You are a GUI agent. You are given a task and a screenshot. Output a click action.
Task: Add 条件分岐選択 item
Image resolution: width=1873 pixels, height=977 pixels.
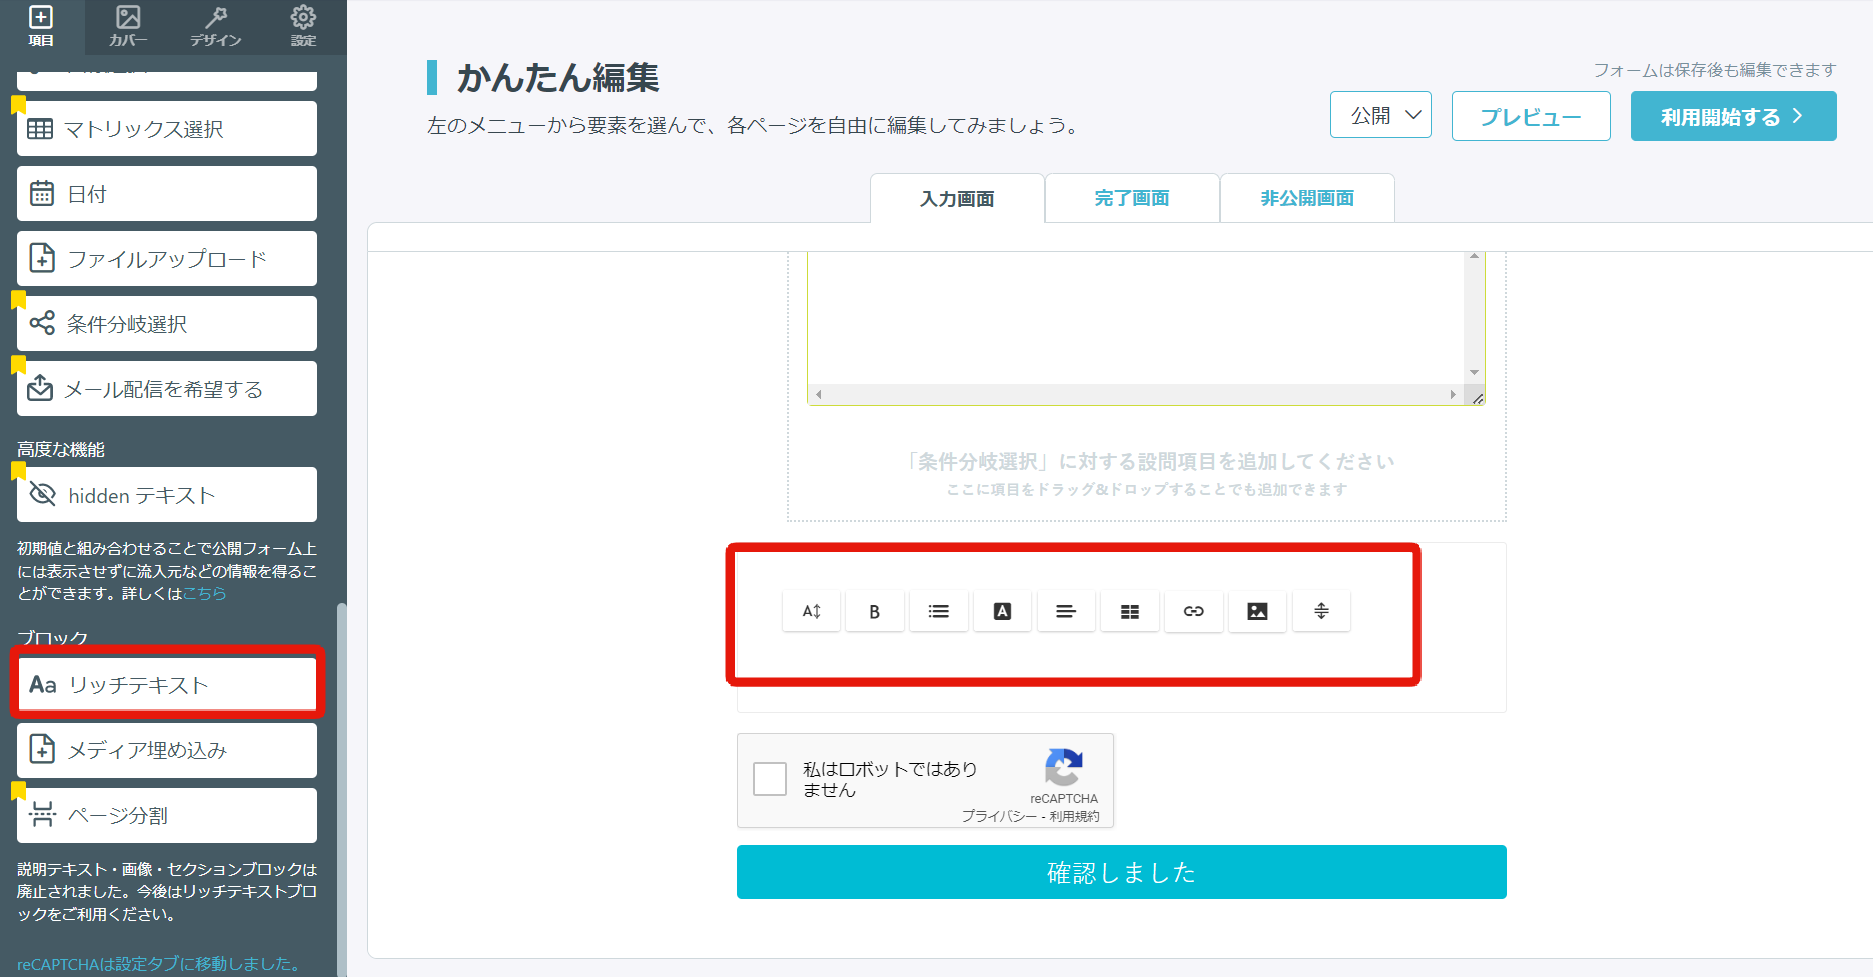(x=167, y=324)
